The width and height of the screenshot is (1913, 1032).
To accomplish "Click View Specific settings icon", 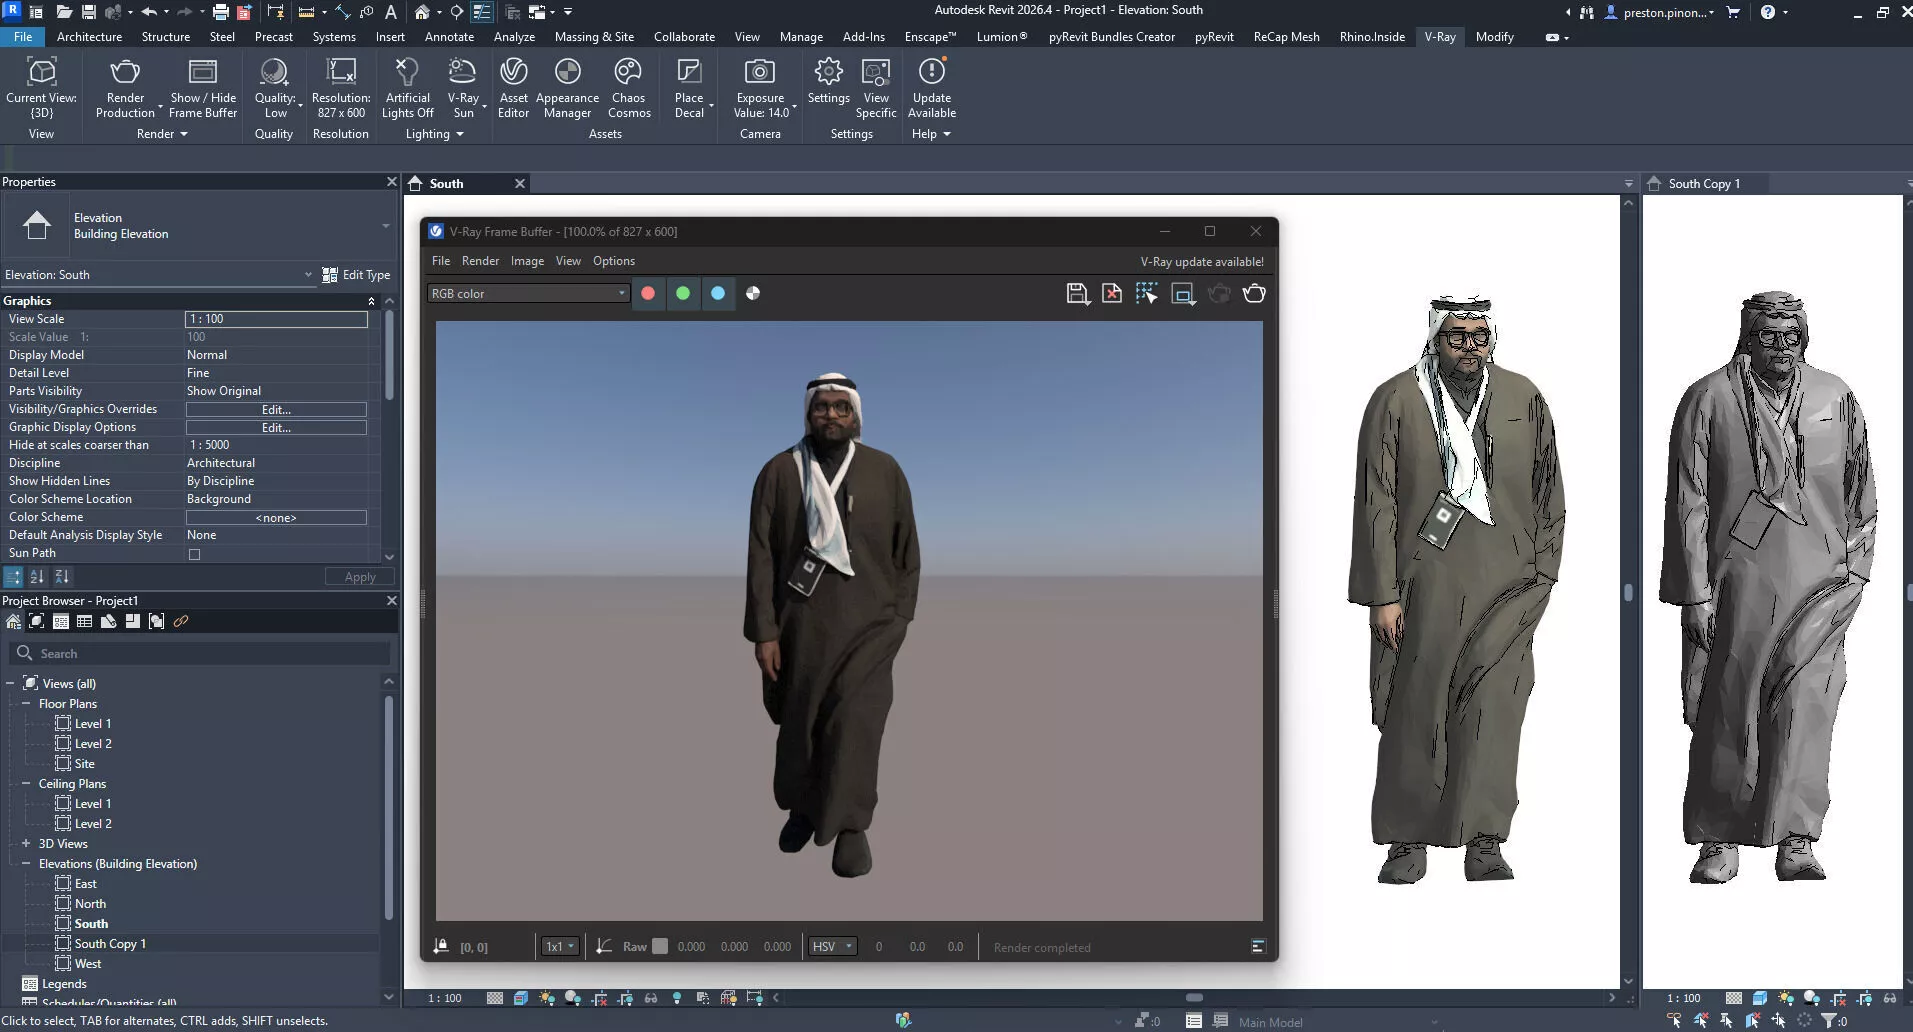I will tap(876, 72).
